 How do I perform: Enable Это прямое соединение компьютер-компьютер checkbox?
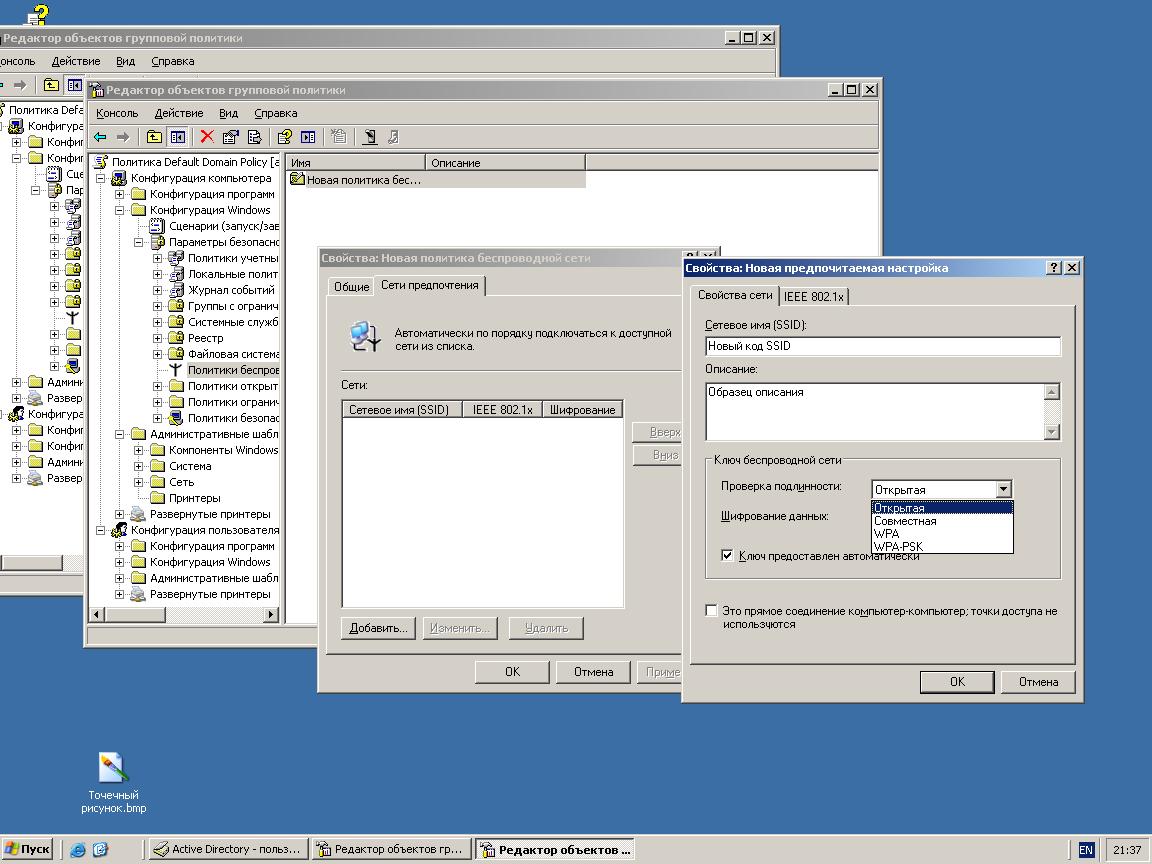coord(711,611)
